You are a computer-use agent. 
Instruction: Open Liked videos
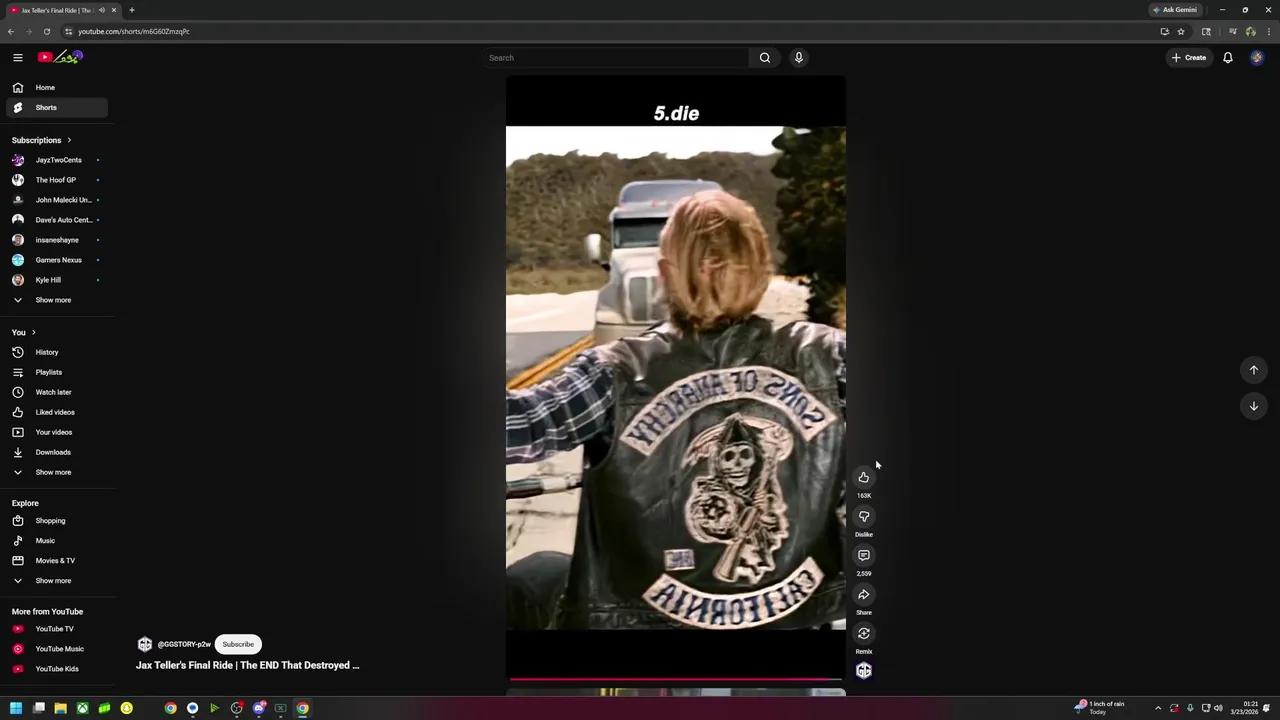tap(56, 412)
